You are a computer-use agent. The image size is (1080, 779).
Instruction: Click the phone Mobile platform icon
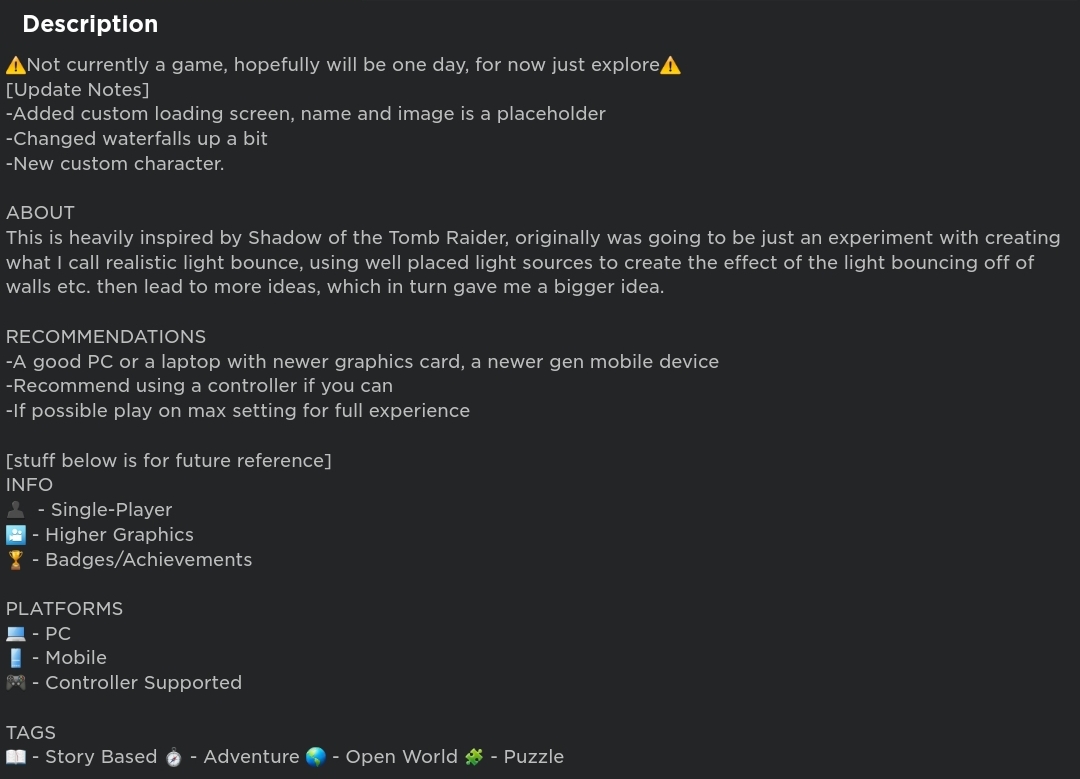[x=16, y=658]
